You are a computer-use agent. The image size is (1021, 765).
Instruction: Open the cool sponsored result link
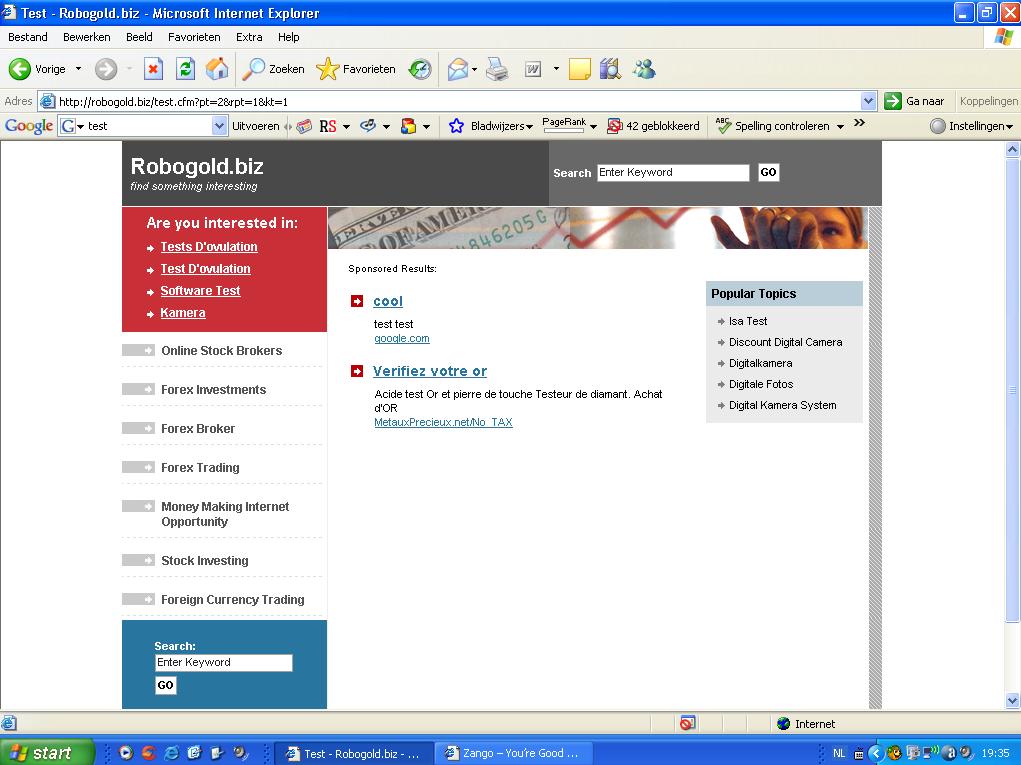click(388, 301)
